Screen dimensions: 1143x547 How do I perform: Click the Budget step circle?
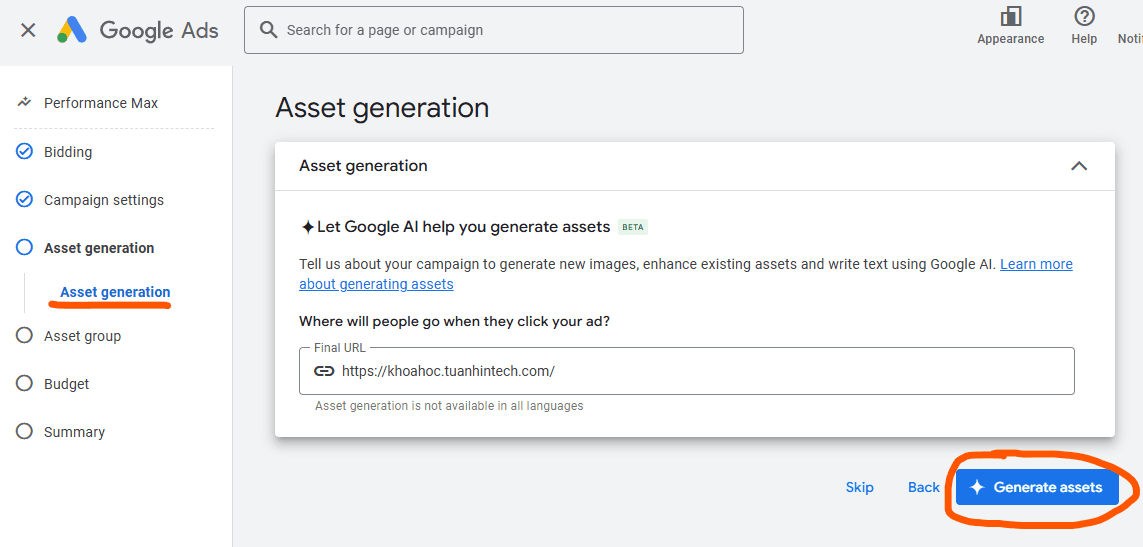click(x=24, y=384)
